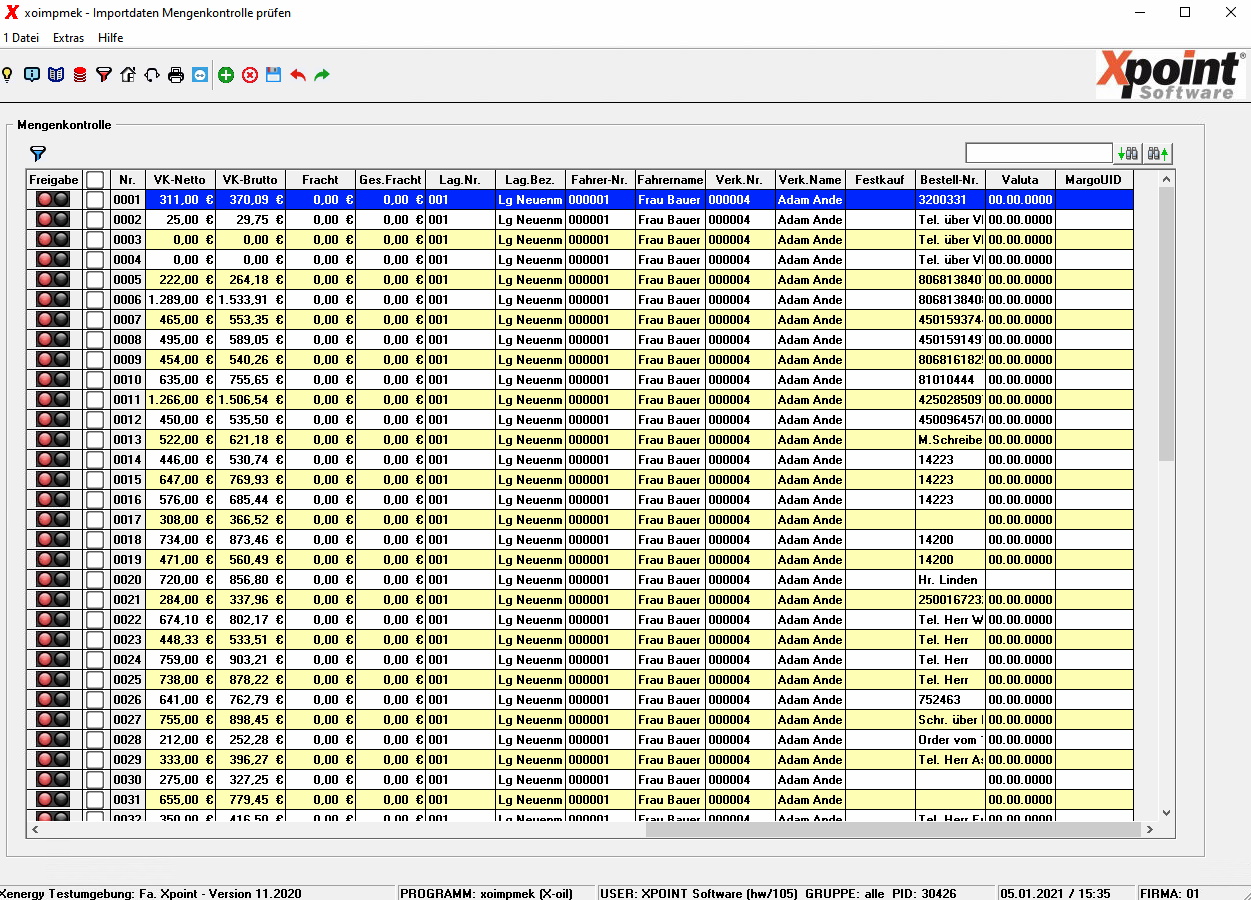1251x900 pixels.
Task: Sort by the VK-Netto column header
Action: click(x=180, y=180)
